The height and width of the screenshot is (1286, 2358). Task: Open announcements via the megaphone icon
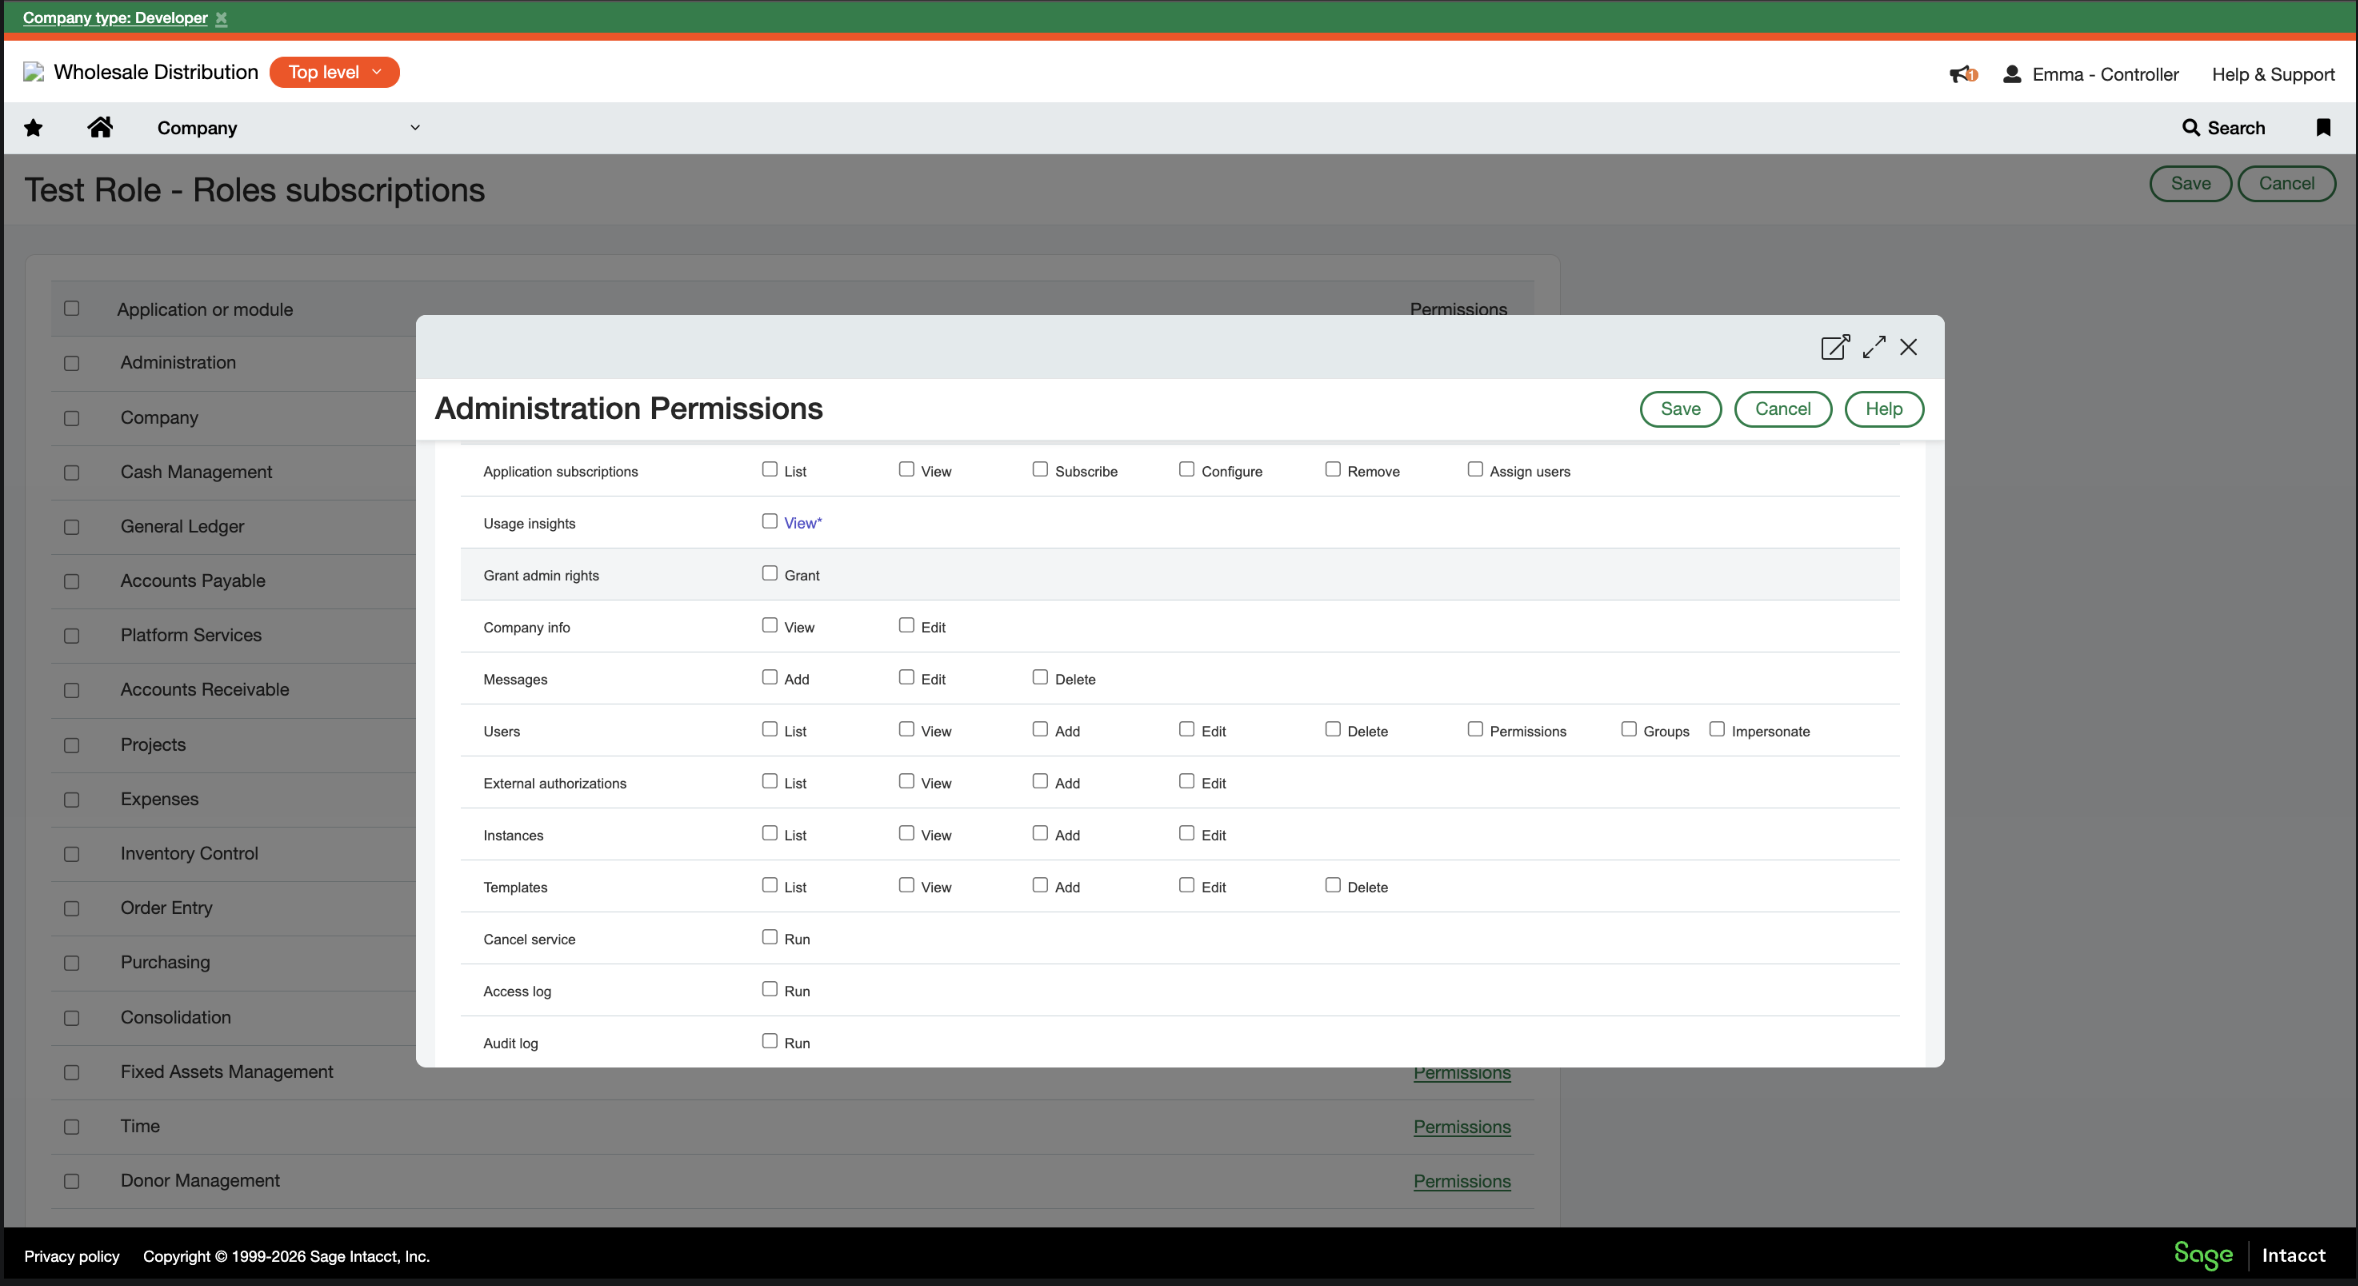tap(1962, 74)
